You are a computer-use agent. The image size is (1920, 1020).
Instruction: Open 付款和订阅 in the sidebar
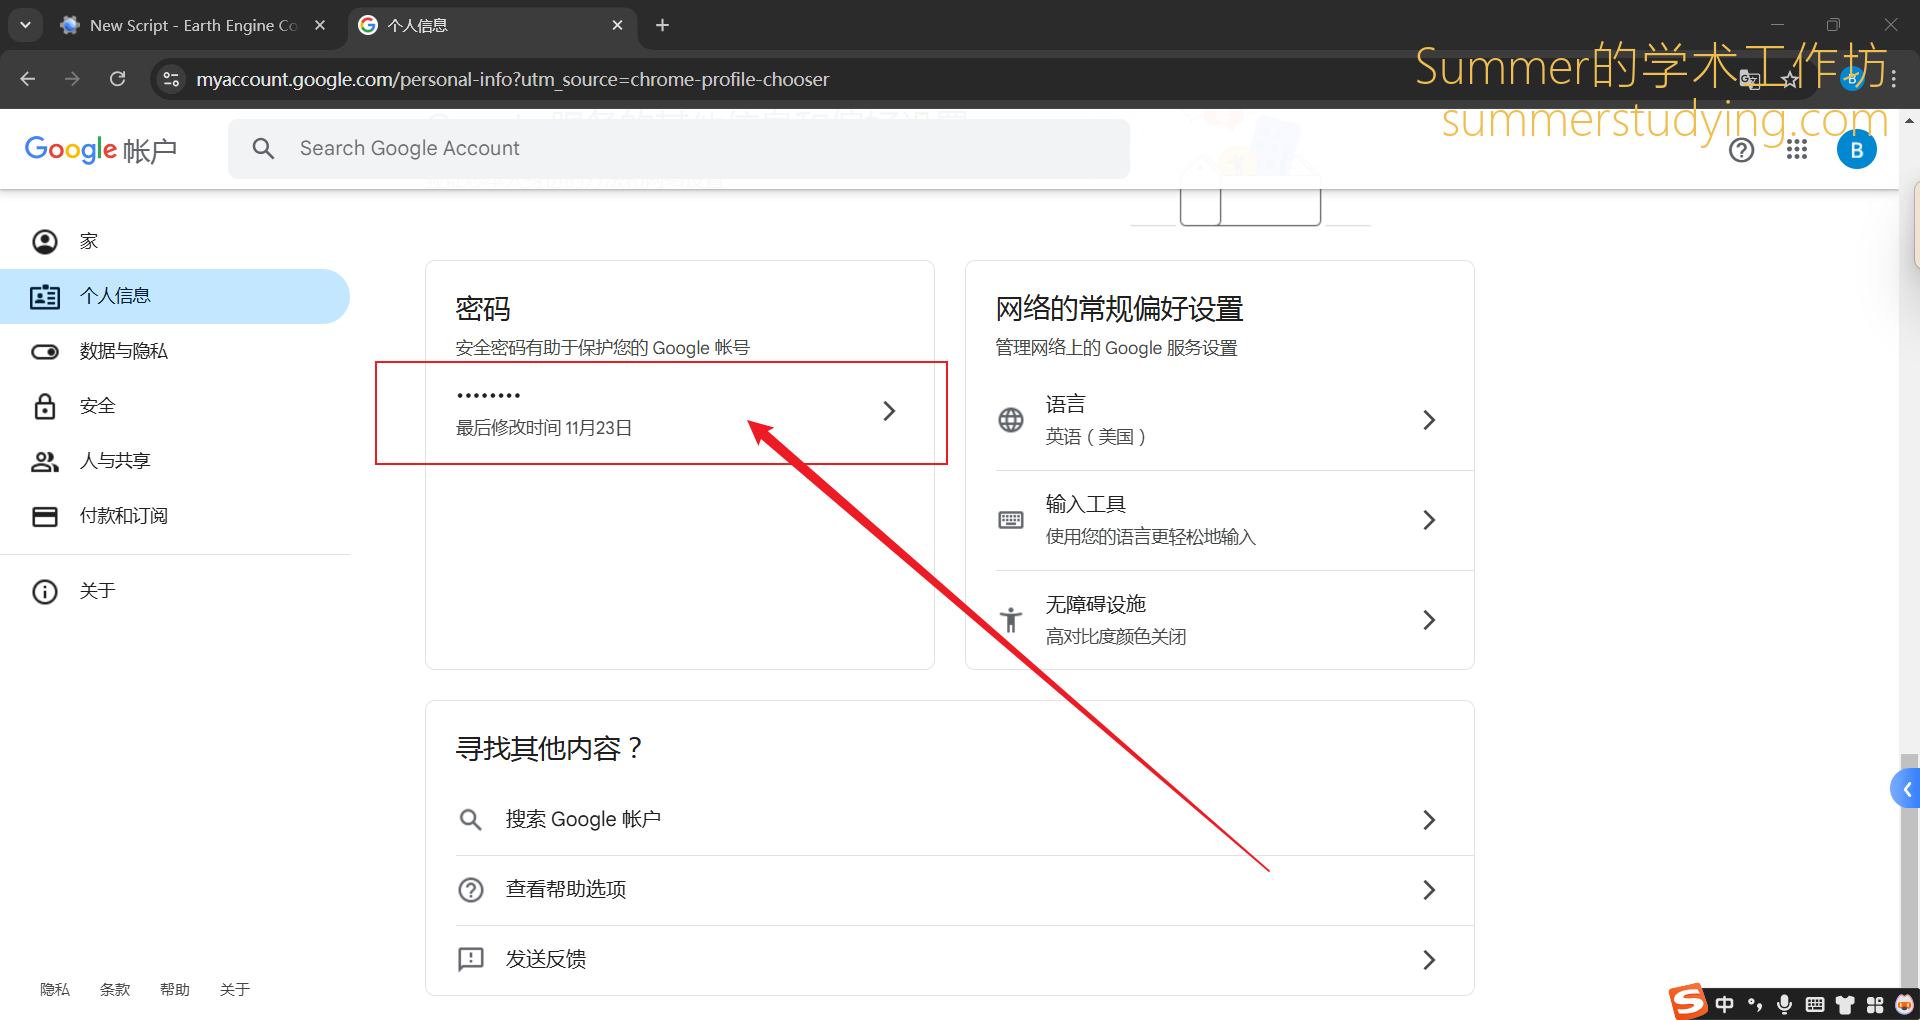175,516
